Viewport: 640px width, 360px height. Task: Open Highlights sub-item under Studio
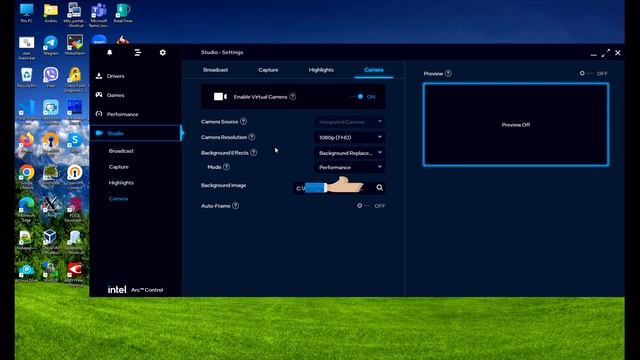[x=121, y=183]
